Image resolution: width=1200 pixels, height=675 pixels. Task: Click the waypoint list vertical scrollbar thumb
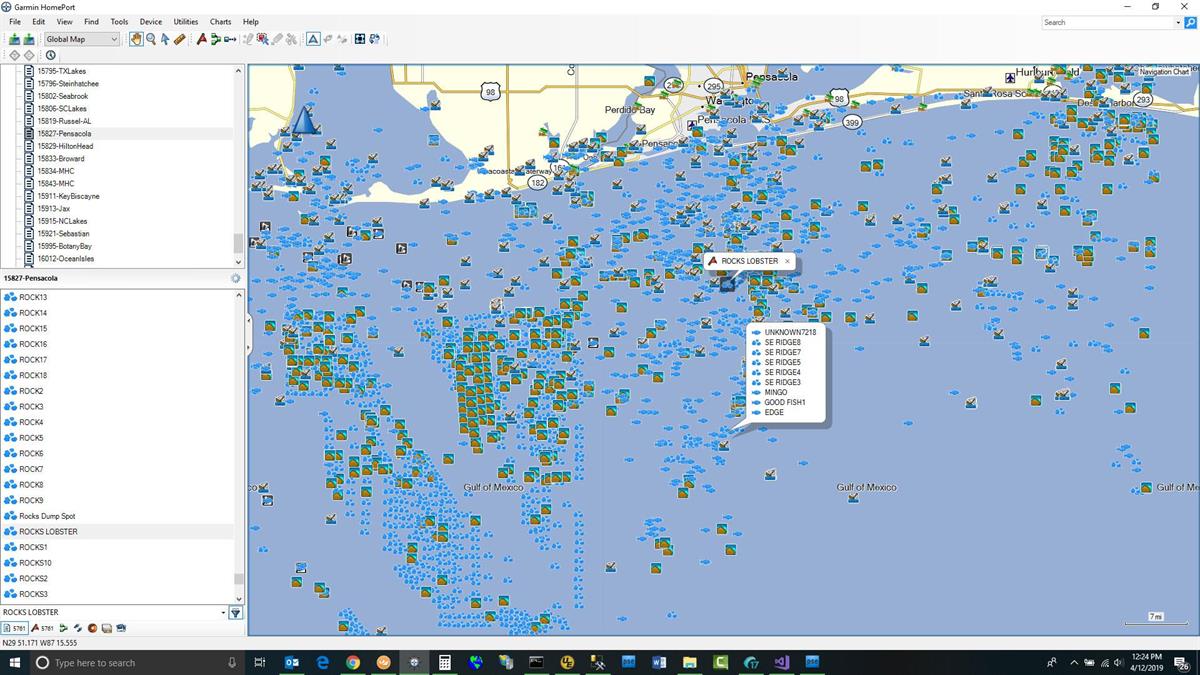(238, 578)
